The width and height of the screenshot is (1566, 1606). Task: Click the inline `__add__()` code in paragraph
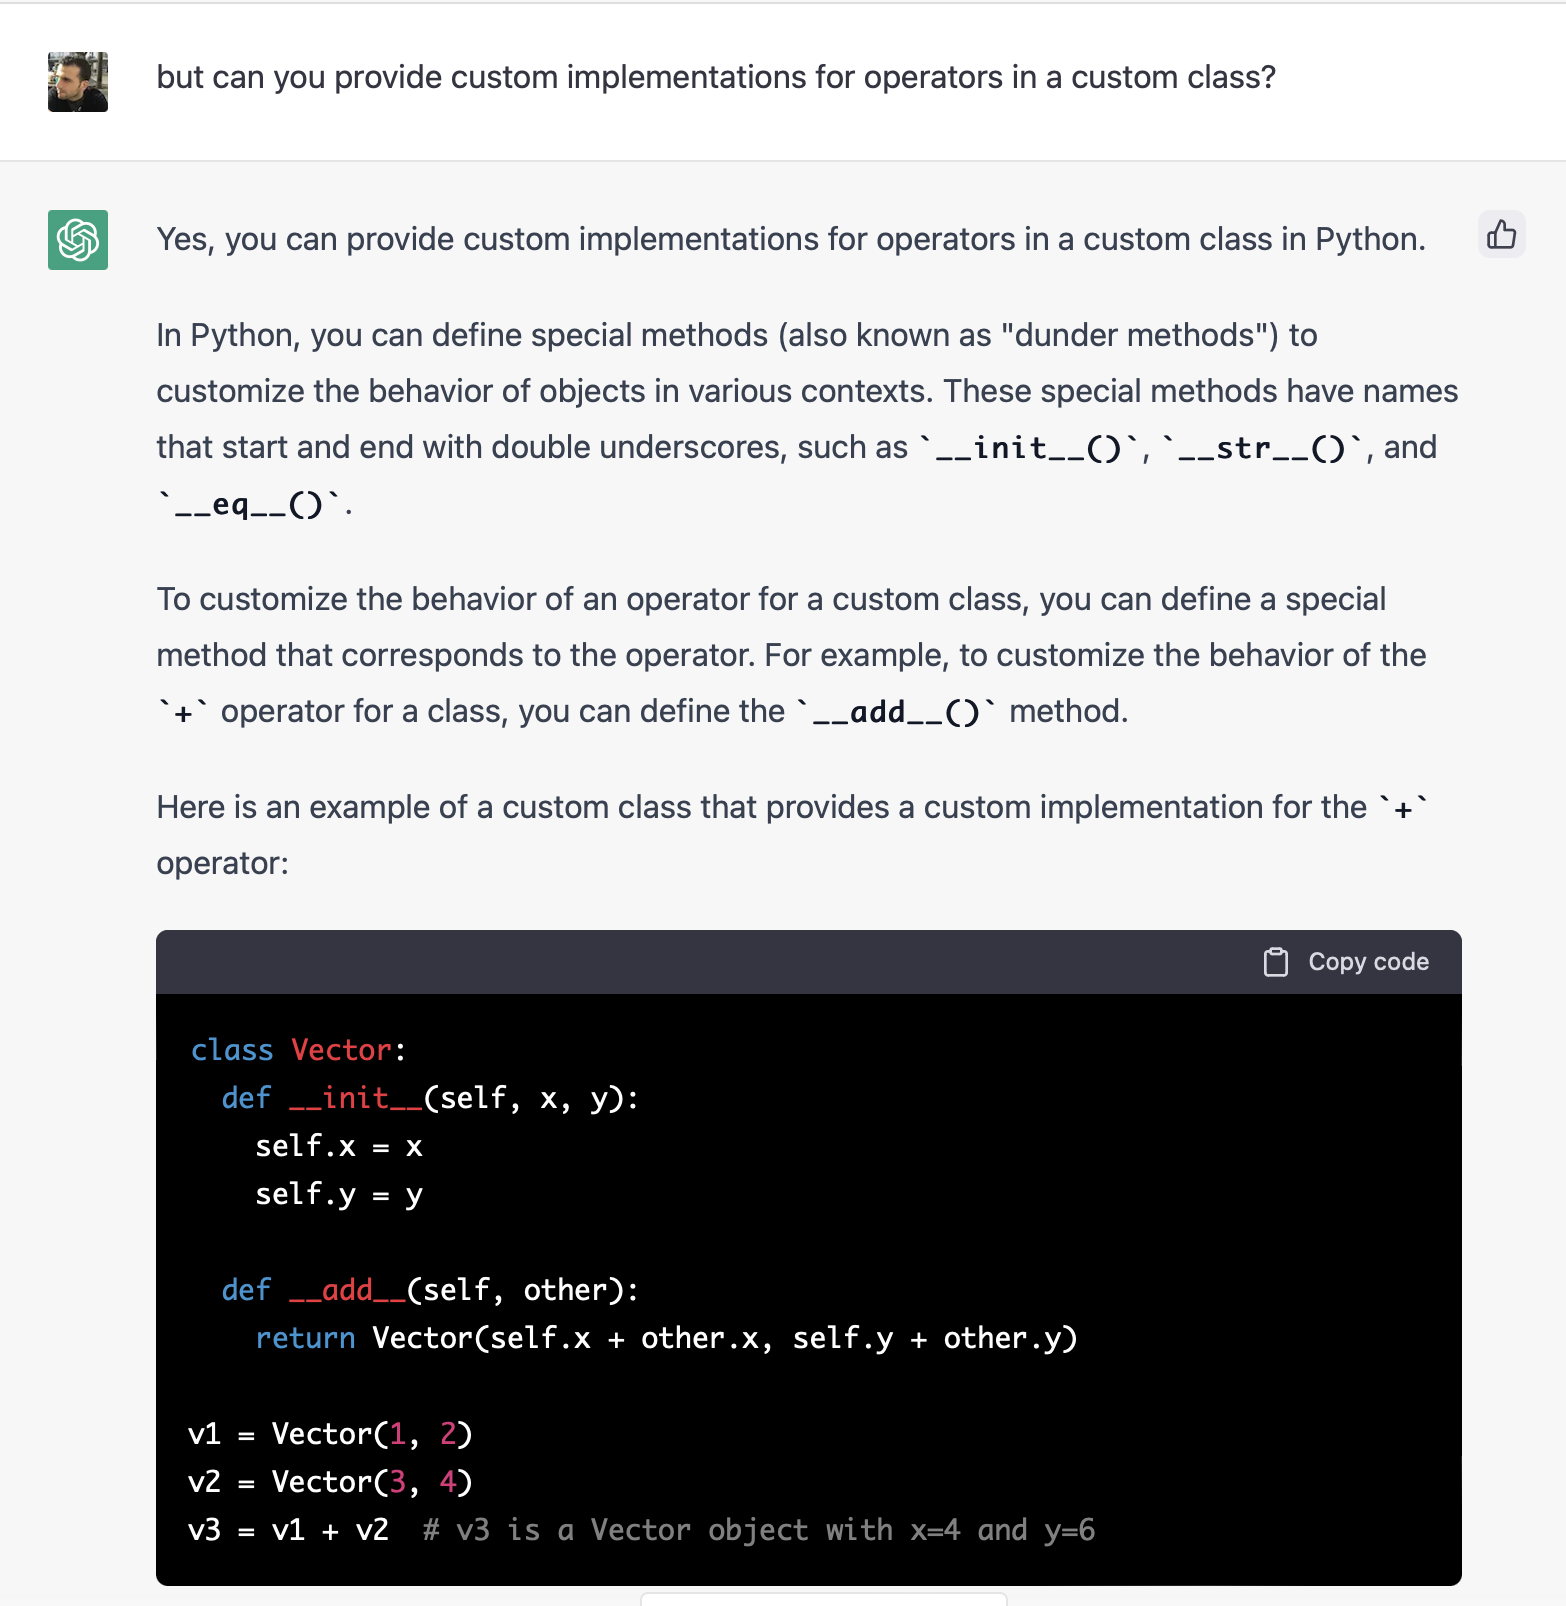click(x=896, y=712)
